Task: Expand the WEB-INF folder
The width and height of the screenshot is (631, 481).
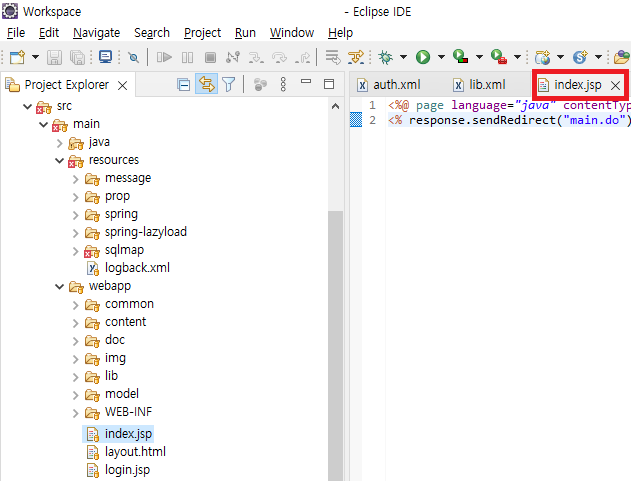Action: tap(76, 412)
